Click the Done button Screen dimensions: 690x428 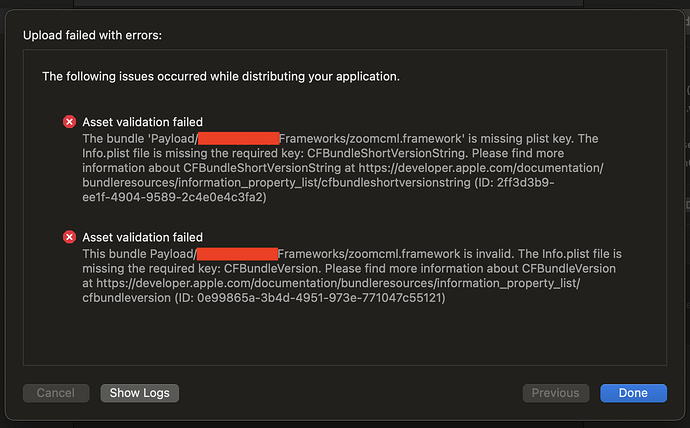coord(633,393)
